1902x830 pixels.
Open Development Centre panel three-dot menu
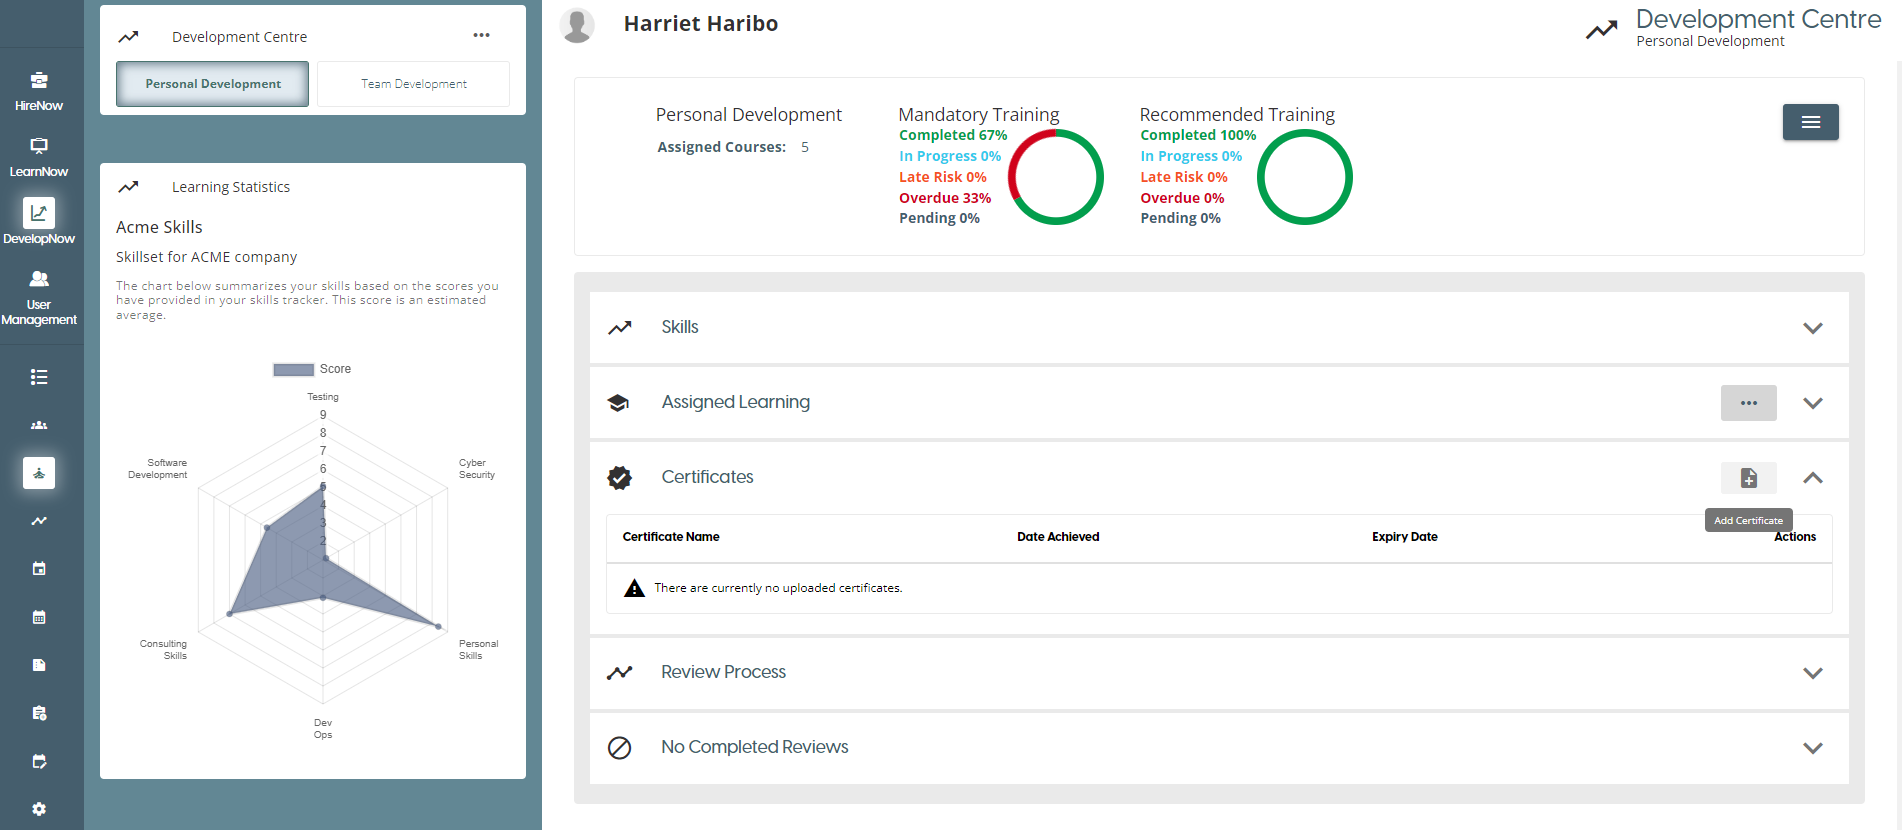click(x=481, y=36)
